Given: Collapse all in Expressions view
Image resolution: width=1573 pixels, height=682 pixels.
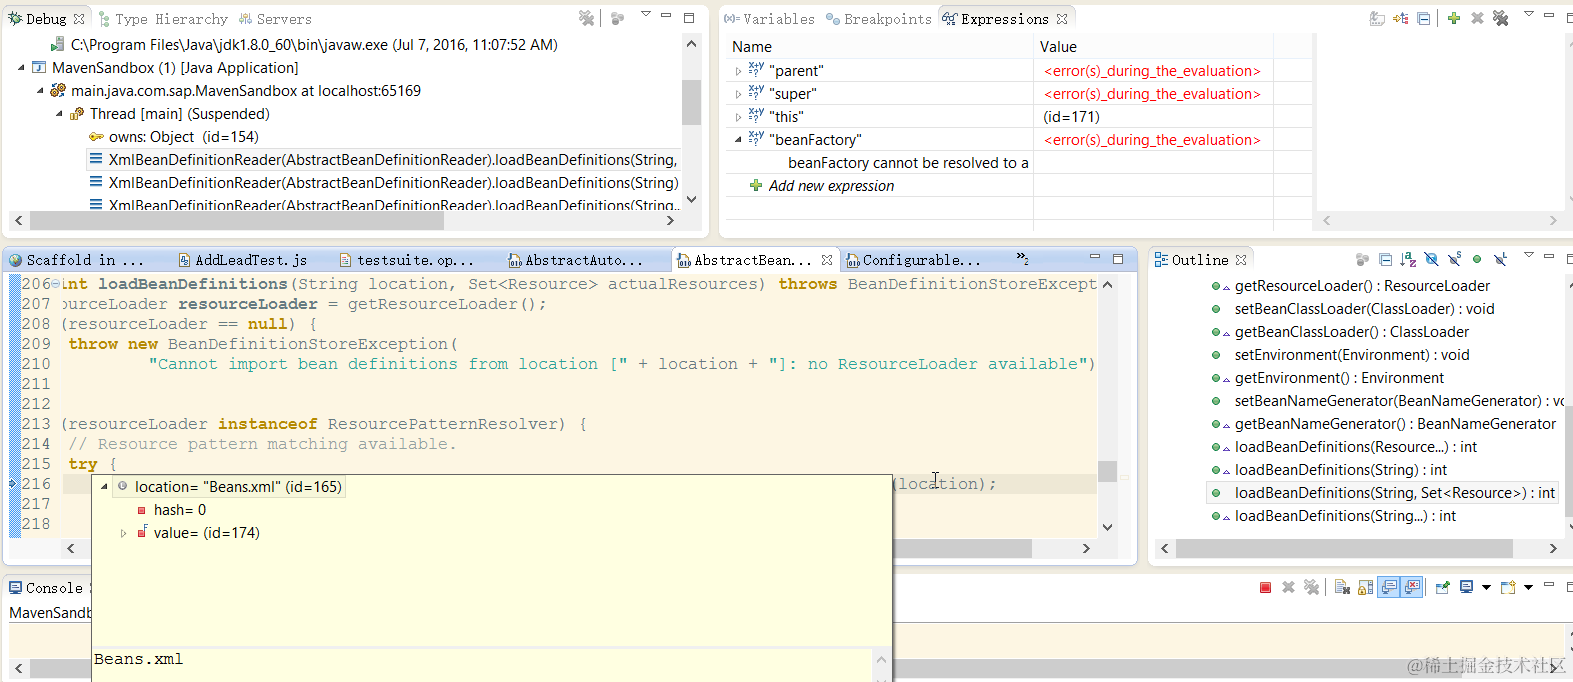Looking at the screenshot, I should coord(1423,18).
